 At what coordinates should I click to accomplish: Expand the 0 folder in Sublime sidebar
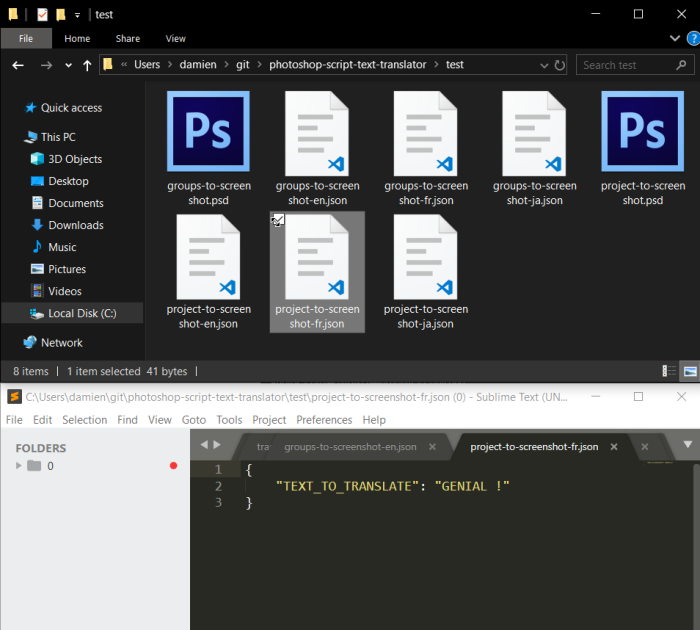pos(18,466)
